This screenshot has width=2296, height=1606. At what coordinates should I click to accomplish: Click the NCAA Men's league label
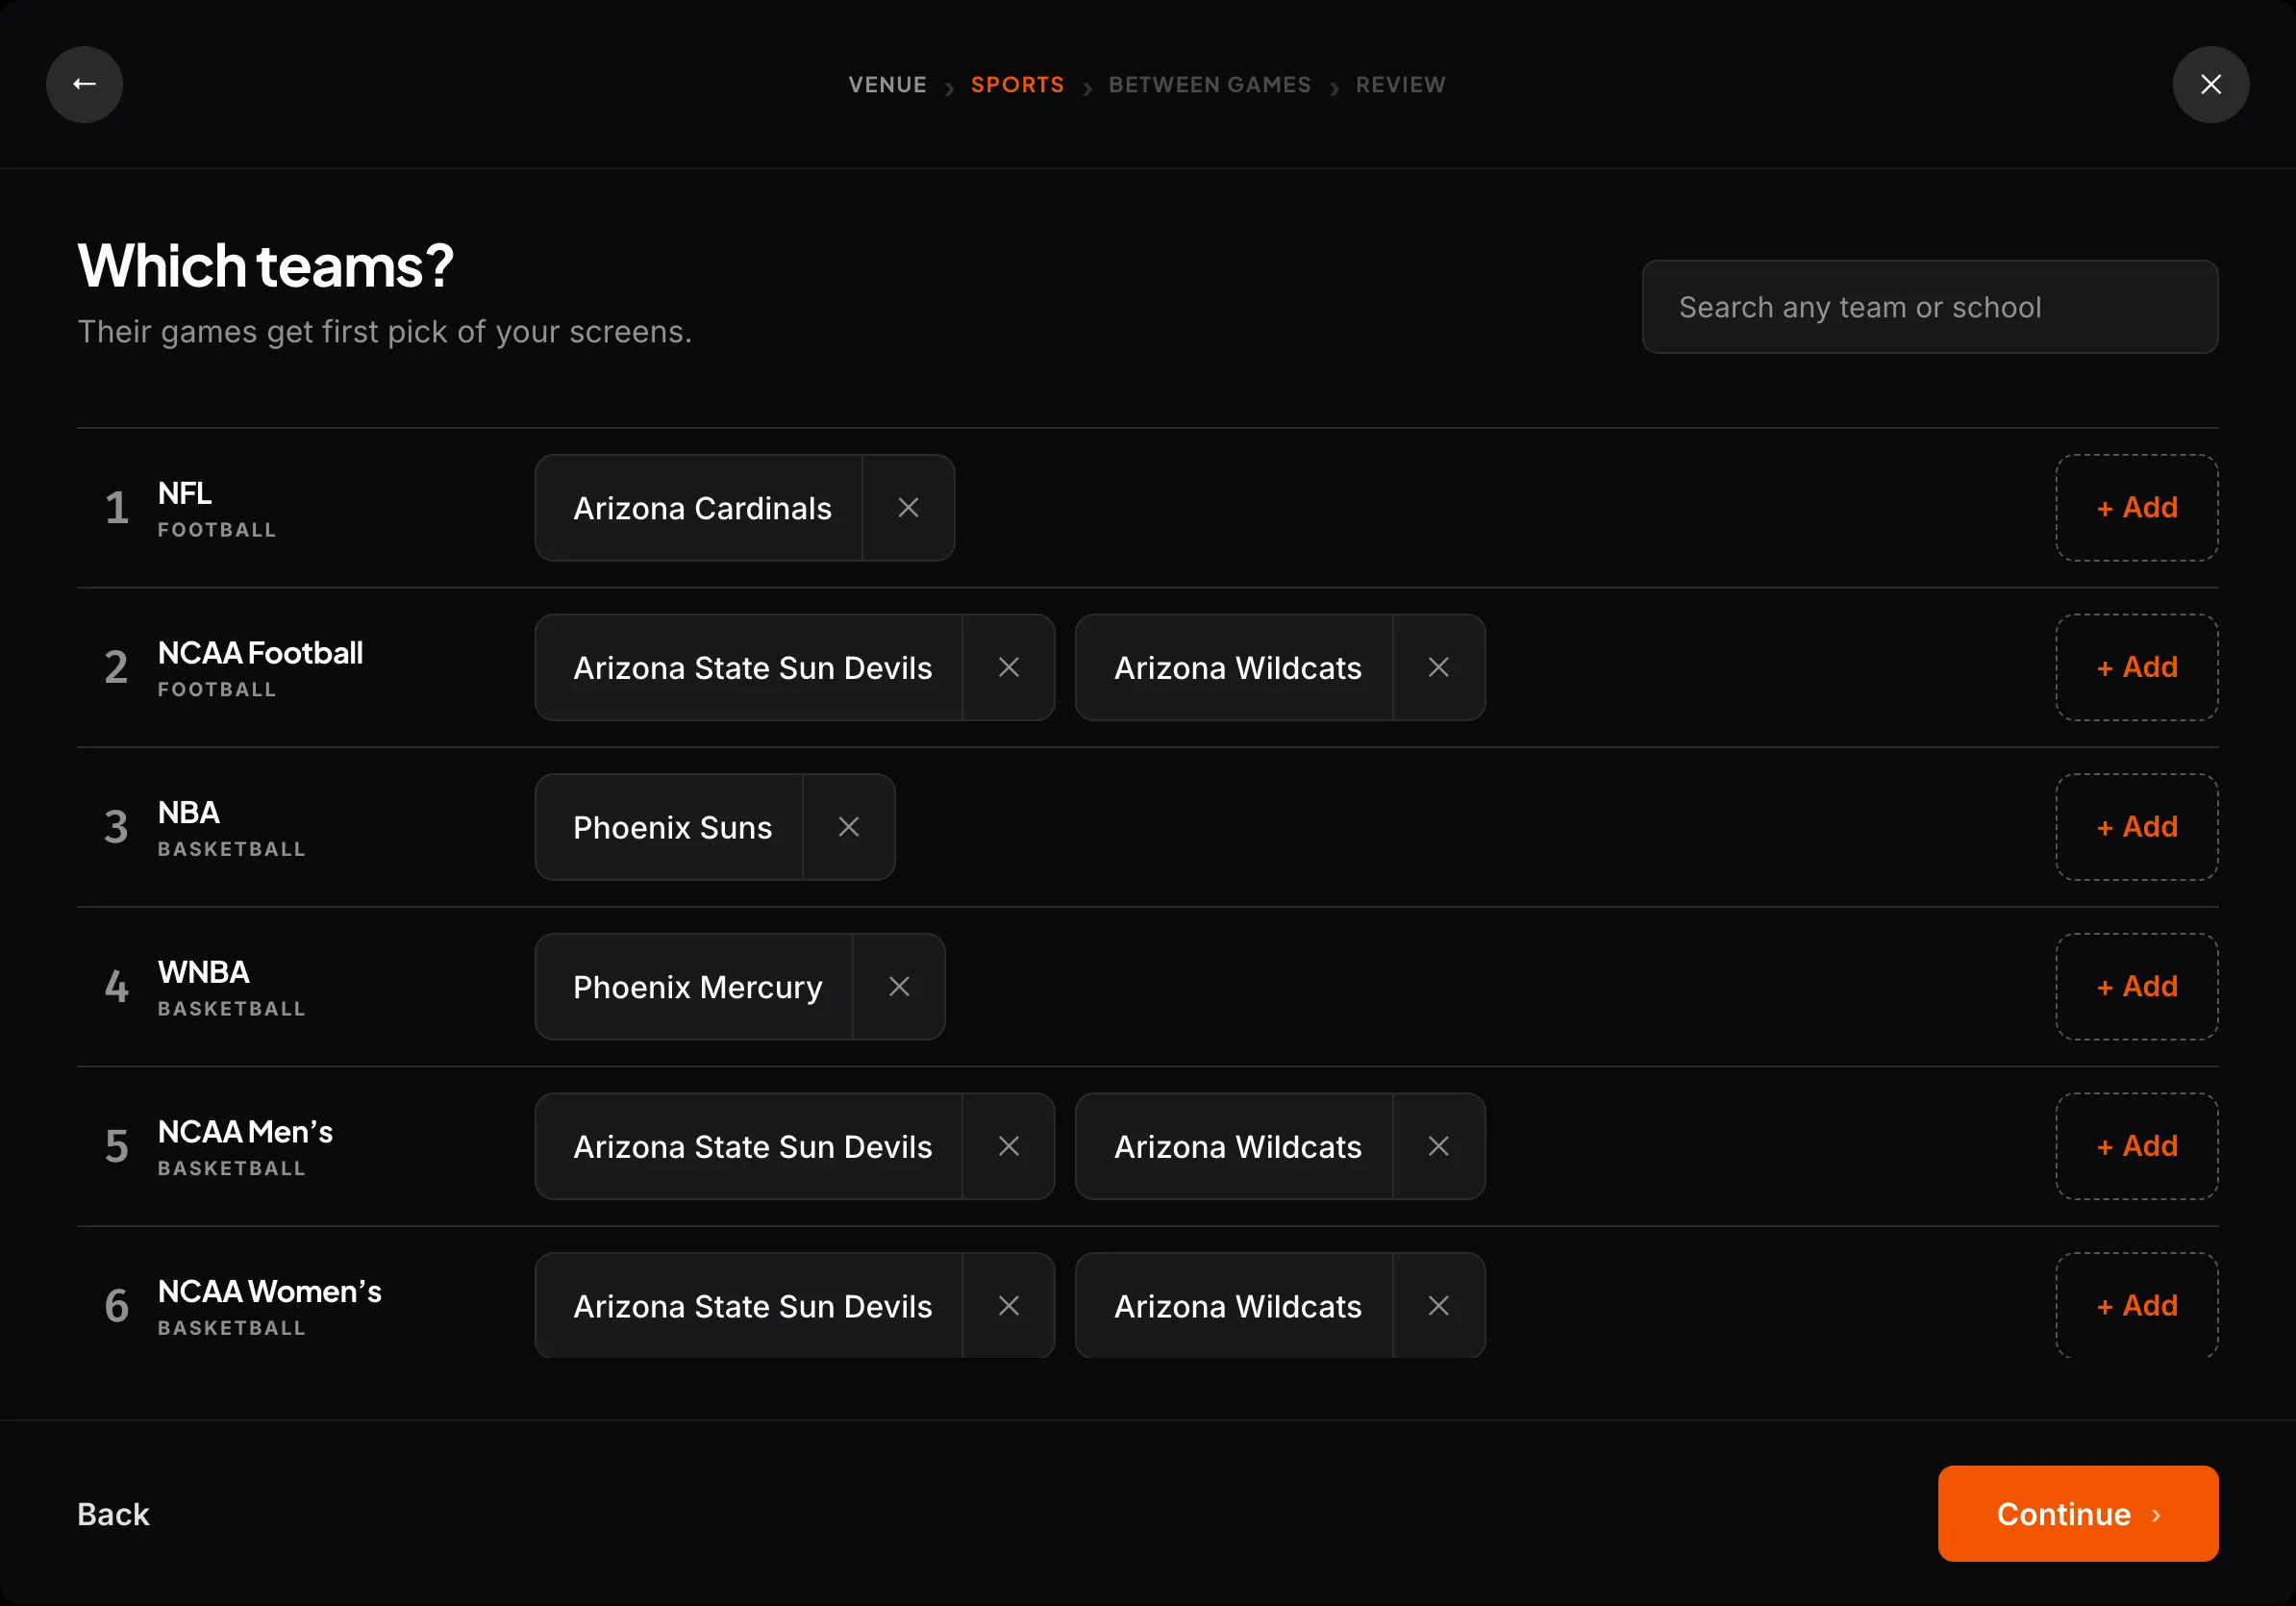tap(245, 1132)
